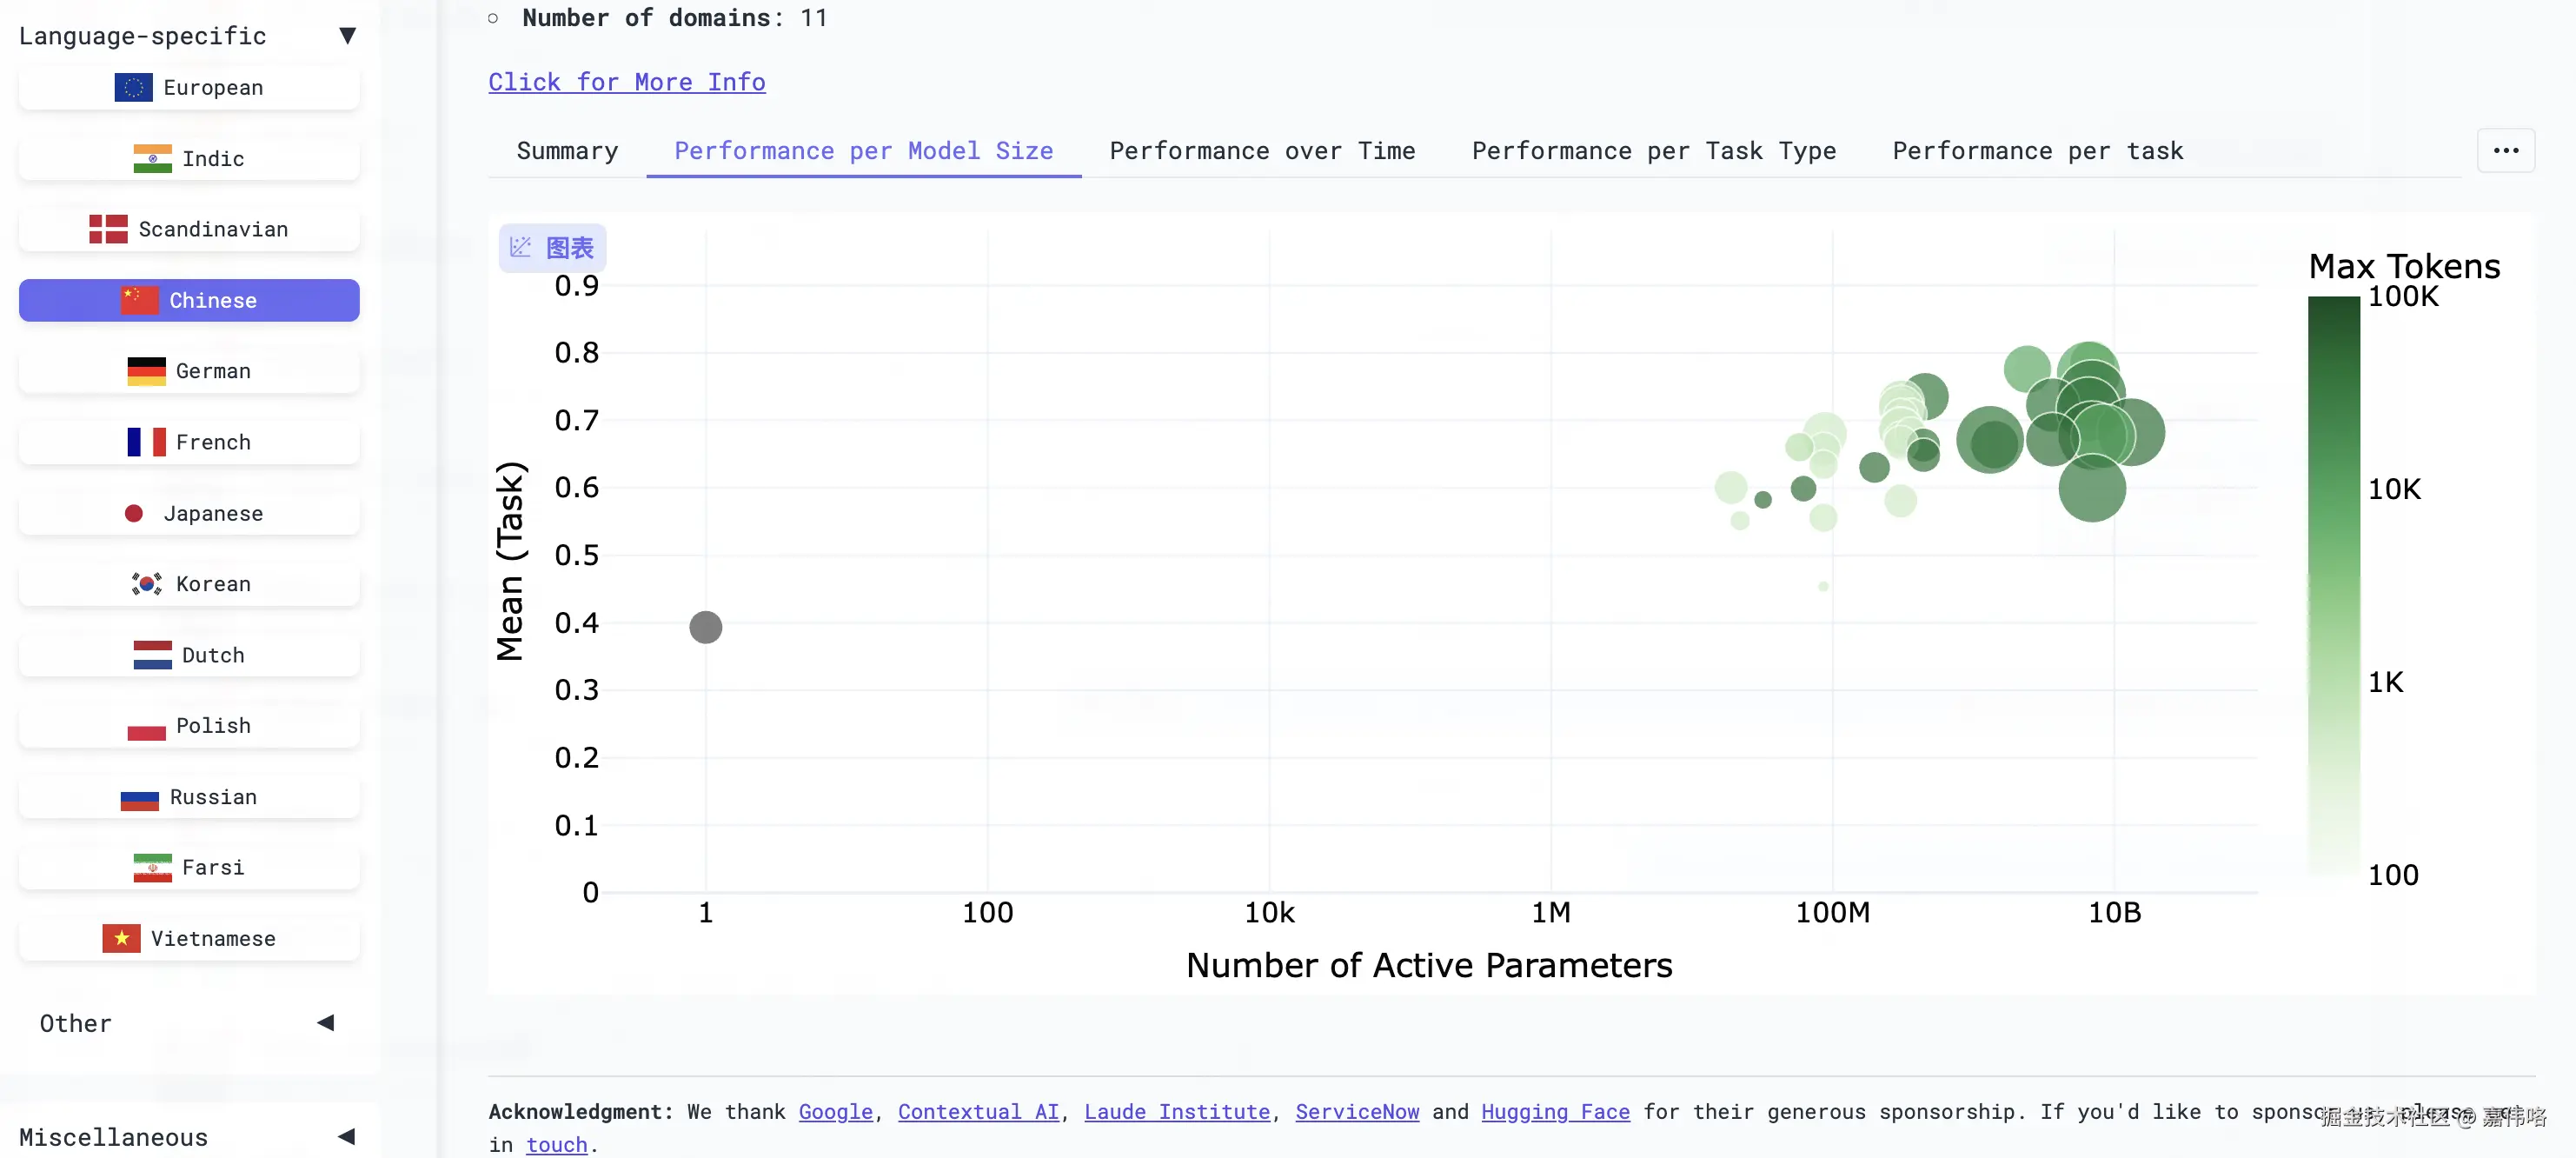2576x1158 pixels.
Task: Click the chart icon label button
Action: 552,247
